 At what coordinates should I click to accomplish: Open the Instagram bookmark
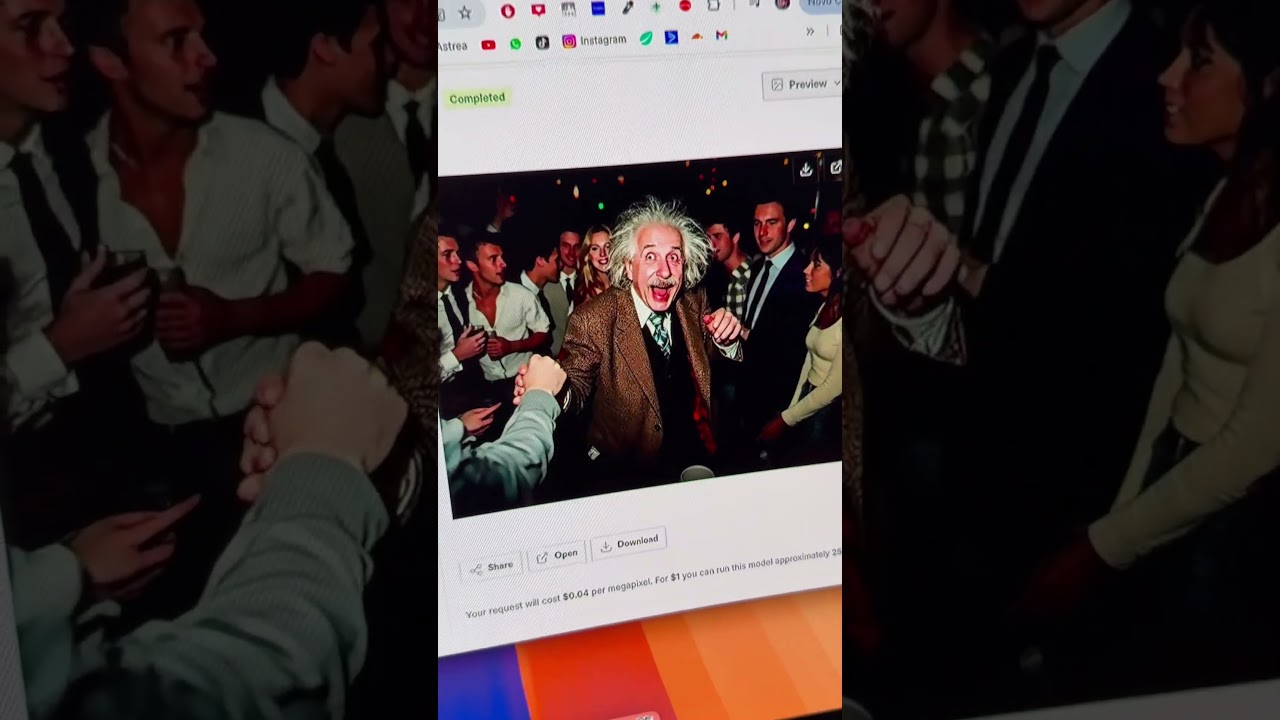pyautogui.click(x=594, y=40)
